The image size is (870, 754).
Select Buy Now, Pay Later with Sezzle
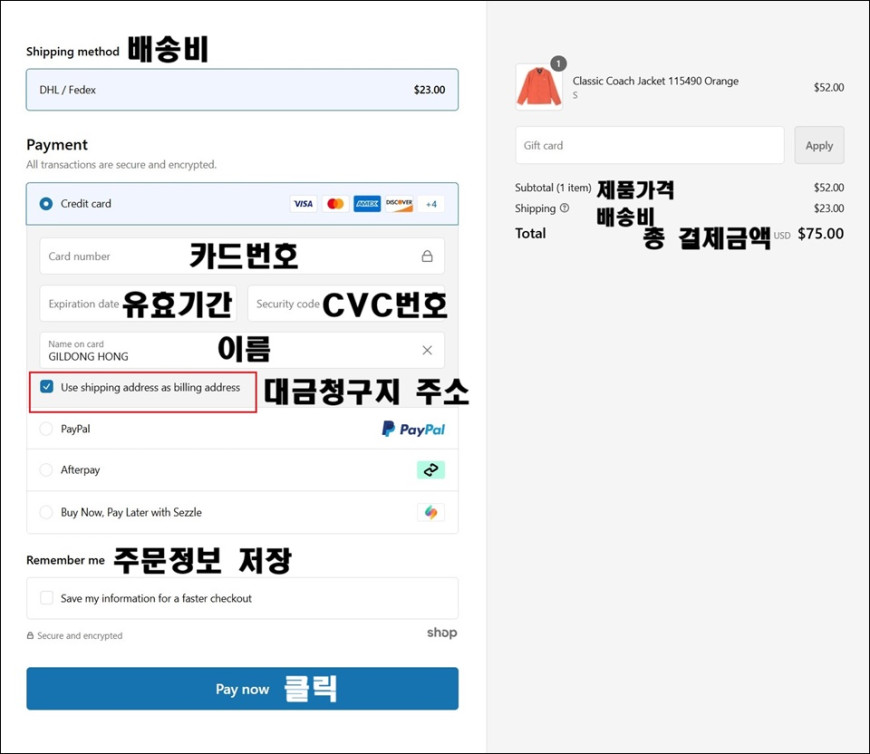46,512
